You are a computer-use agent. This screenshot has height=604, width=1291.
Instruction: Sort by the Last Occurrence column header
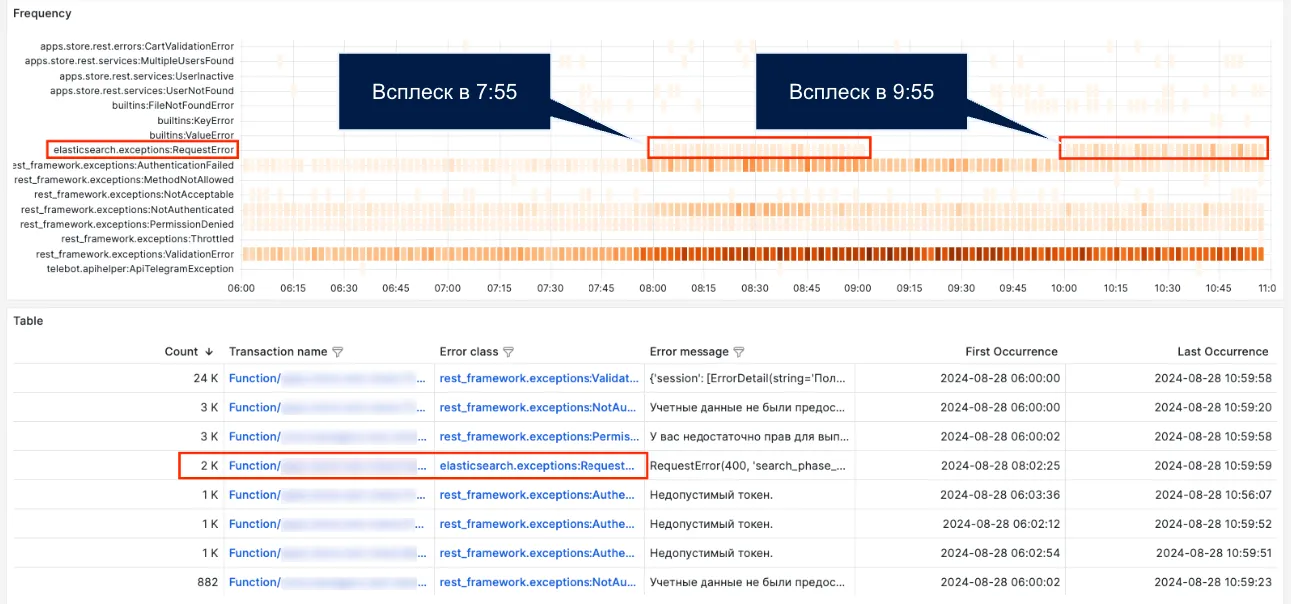1223,352
